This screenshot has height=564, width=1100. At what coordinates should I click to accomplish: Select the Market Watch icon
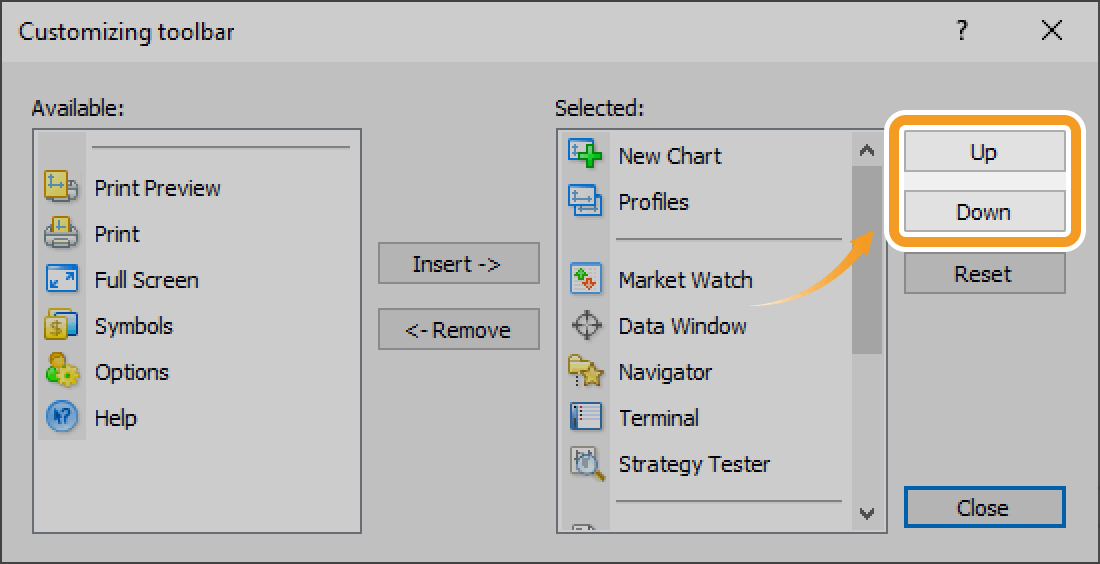tap(585, 280)
